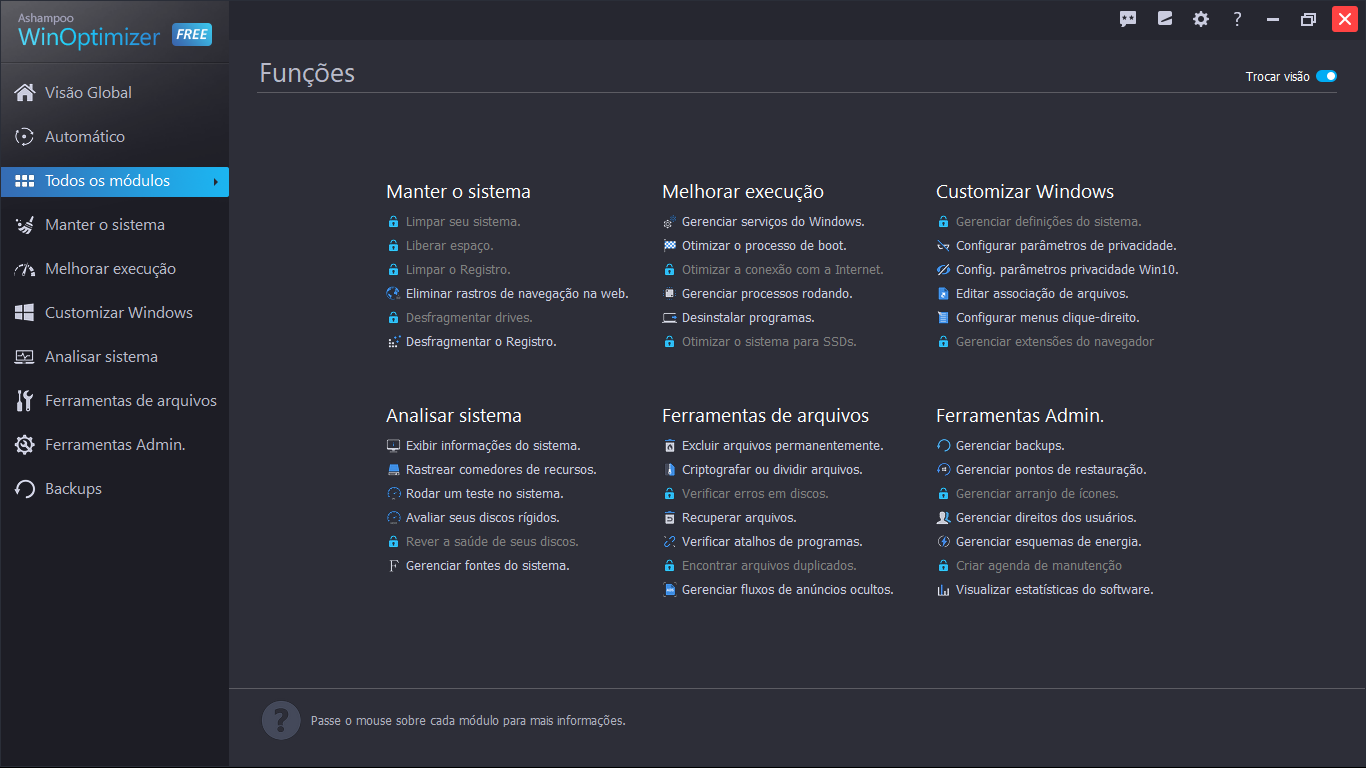Open the settings gear icon
The image size is (1366, 768).
coord(1201,19)
